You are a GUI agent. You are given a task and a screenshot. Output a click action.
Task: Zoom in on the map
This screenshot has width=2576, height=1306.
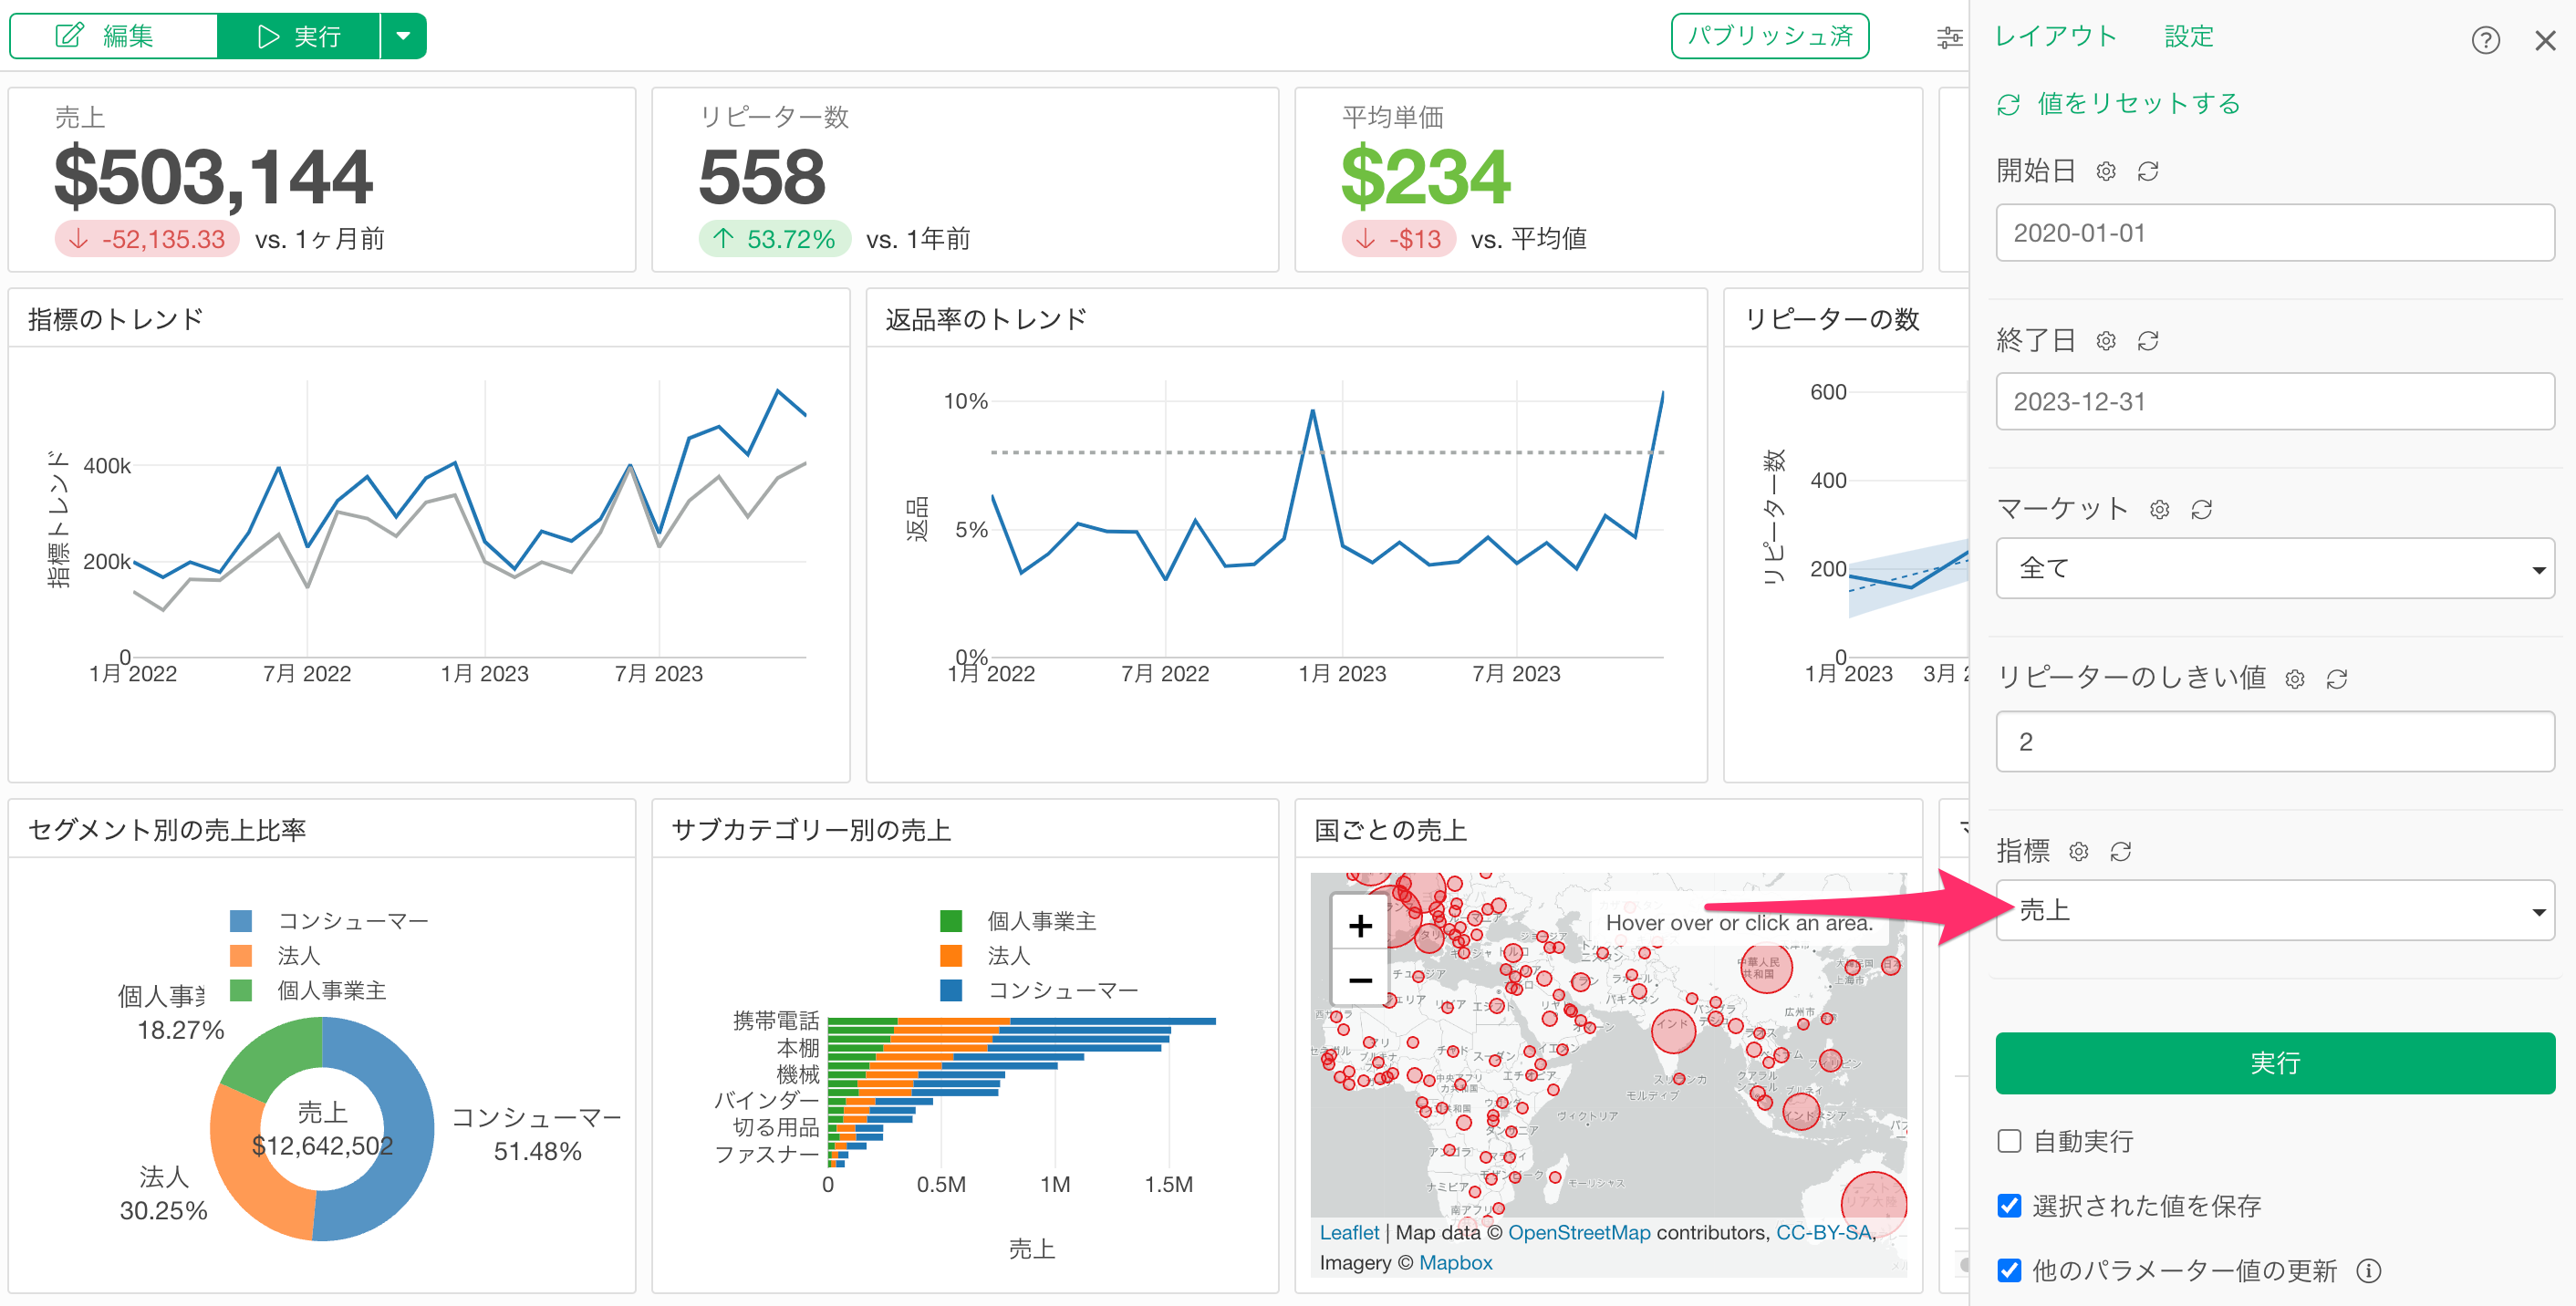pyautogui.click(x=1360, y=925)
